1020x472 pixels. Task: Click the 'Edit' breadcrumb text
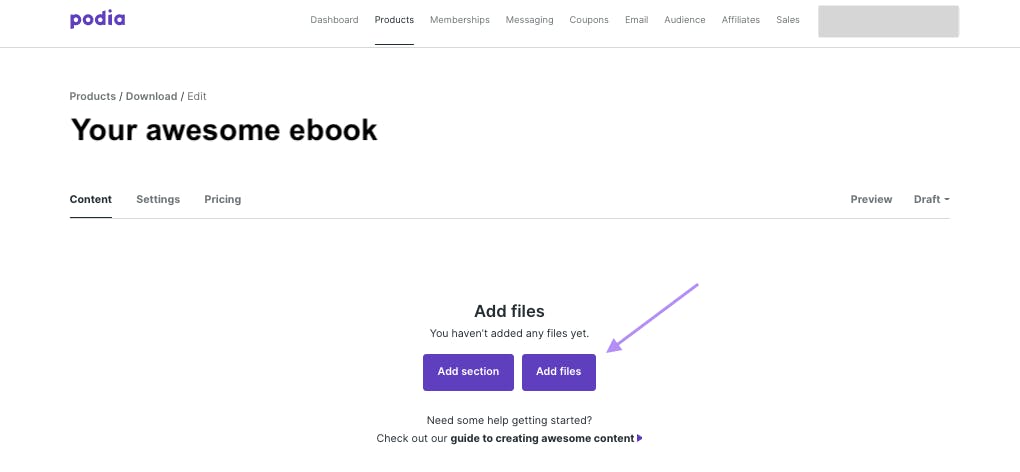[196, 96]
